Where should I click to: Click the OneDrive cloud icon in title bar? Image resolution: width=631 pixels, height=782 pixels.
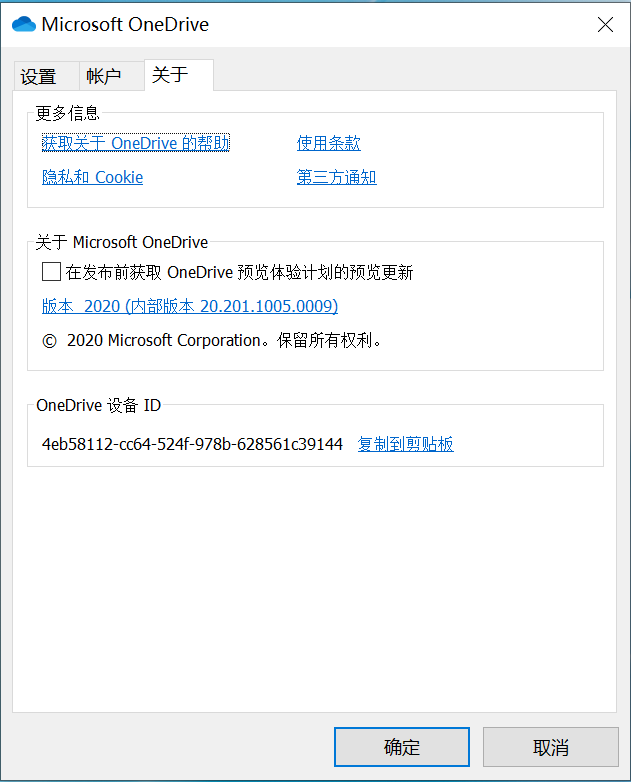23,24
